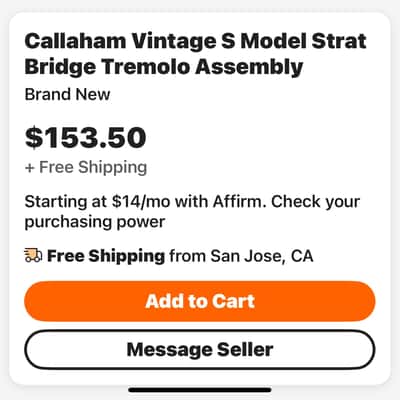Tap the word Callaham in title

coord(75,41)
